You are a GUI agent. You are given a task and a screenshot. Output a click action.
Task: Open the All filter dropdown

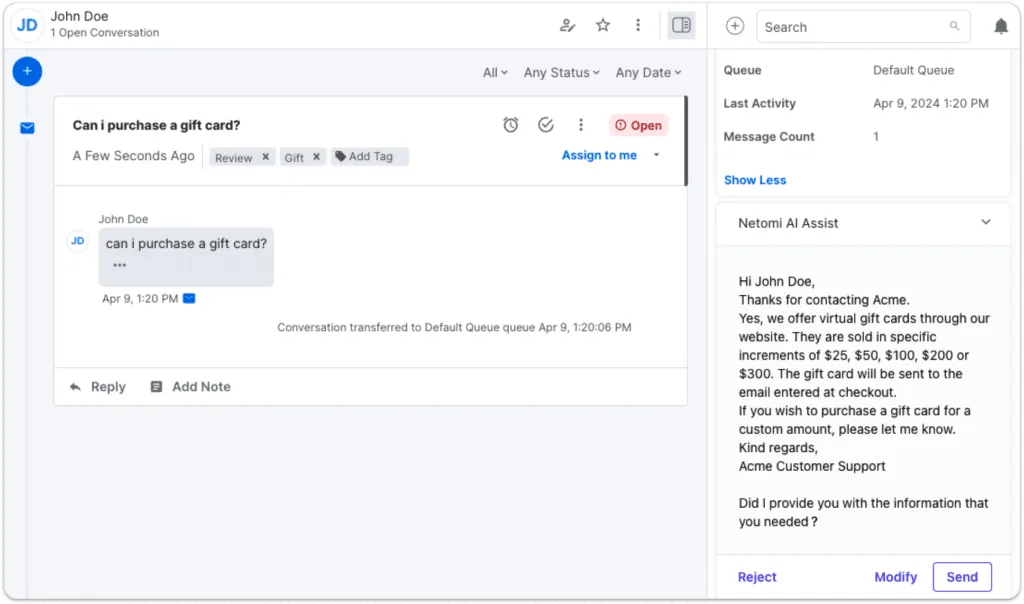[496, 72]
